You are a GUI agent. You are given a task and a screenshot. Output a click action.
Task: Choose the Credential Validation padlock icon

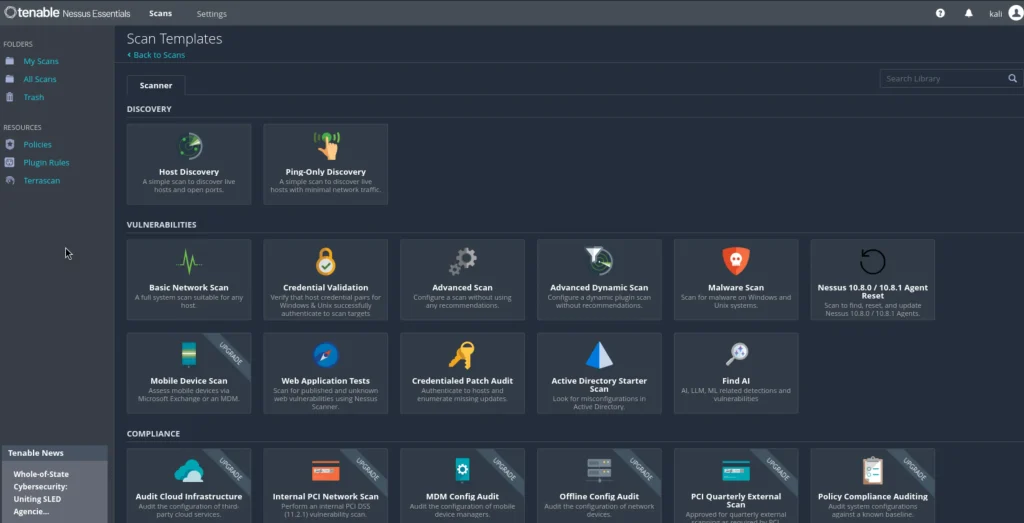(326, 262)
